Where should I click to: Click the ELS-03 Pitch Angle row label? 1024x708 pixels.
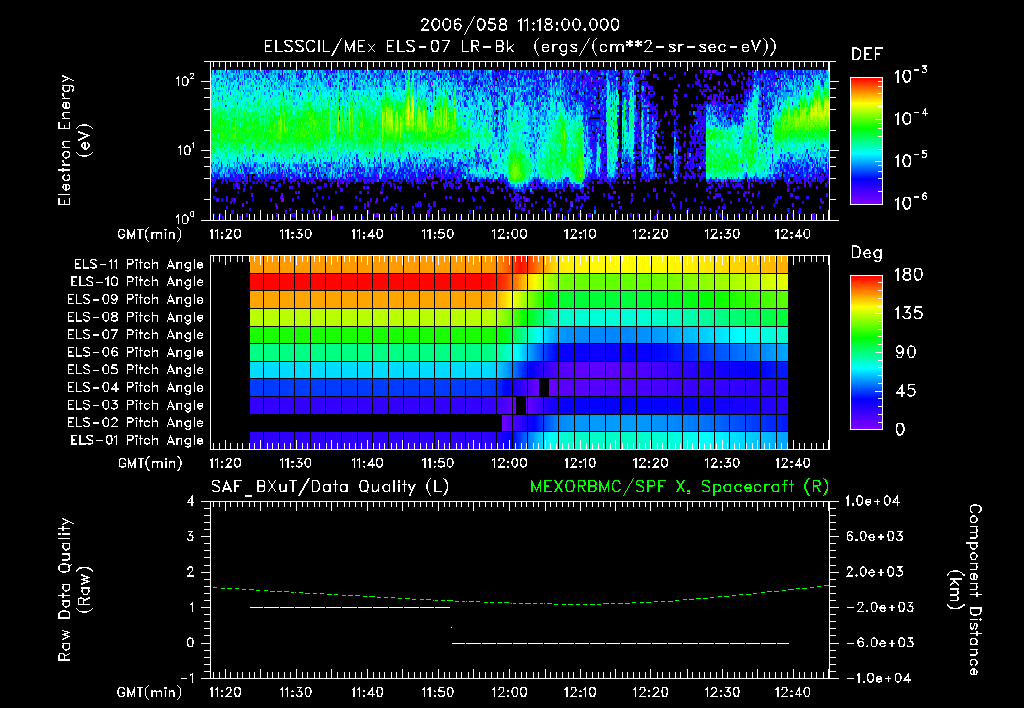pos(135,405)
